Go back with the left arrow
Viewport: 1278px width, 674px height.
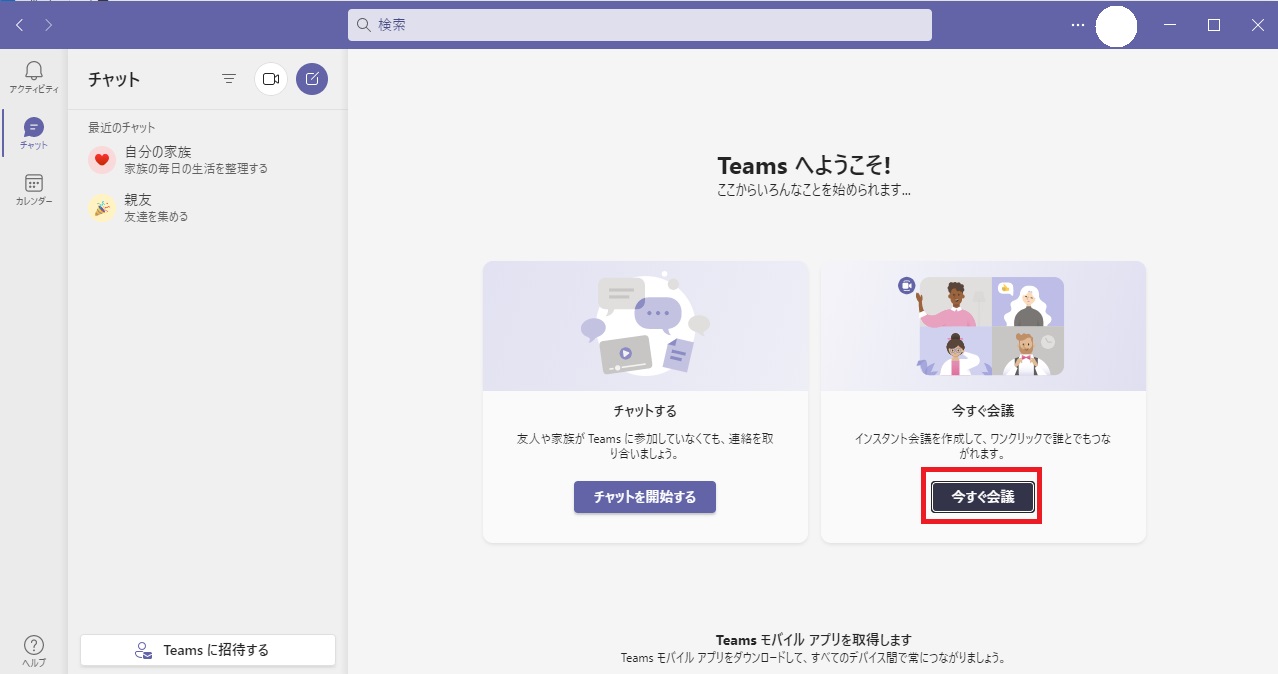tap(19, 25)
